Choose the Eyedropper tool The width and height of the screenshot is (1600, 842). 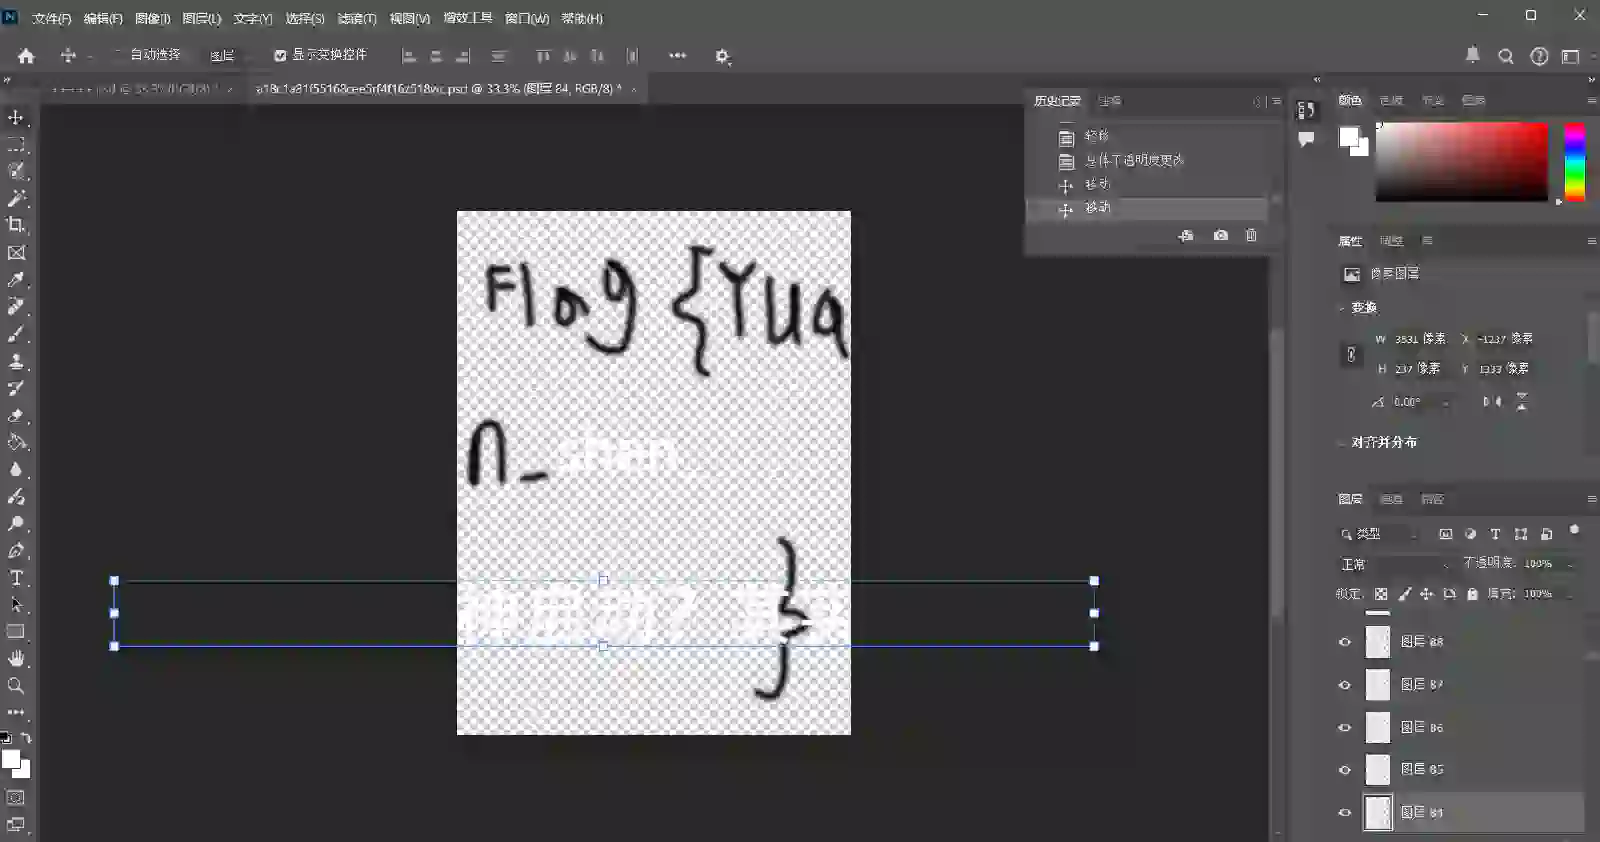coord(16,280)
